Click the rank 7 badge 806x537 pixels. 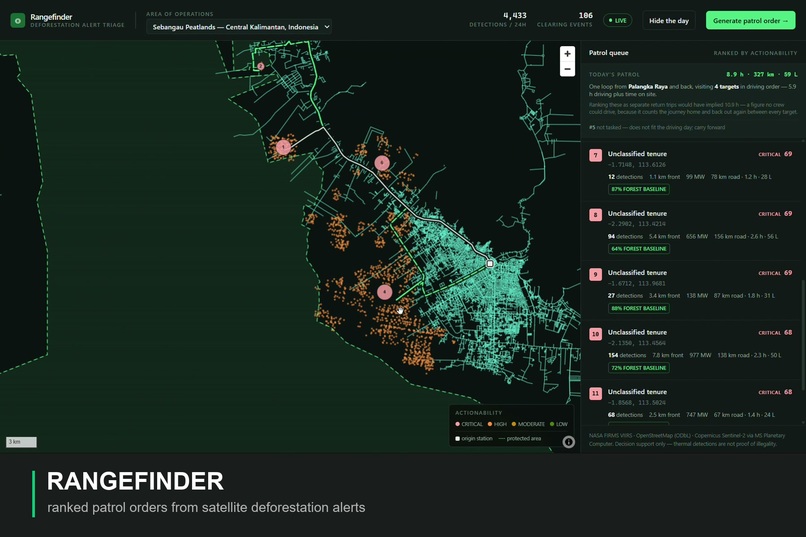pyautogui.click(x=595, y=155)
